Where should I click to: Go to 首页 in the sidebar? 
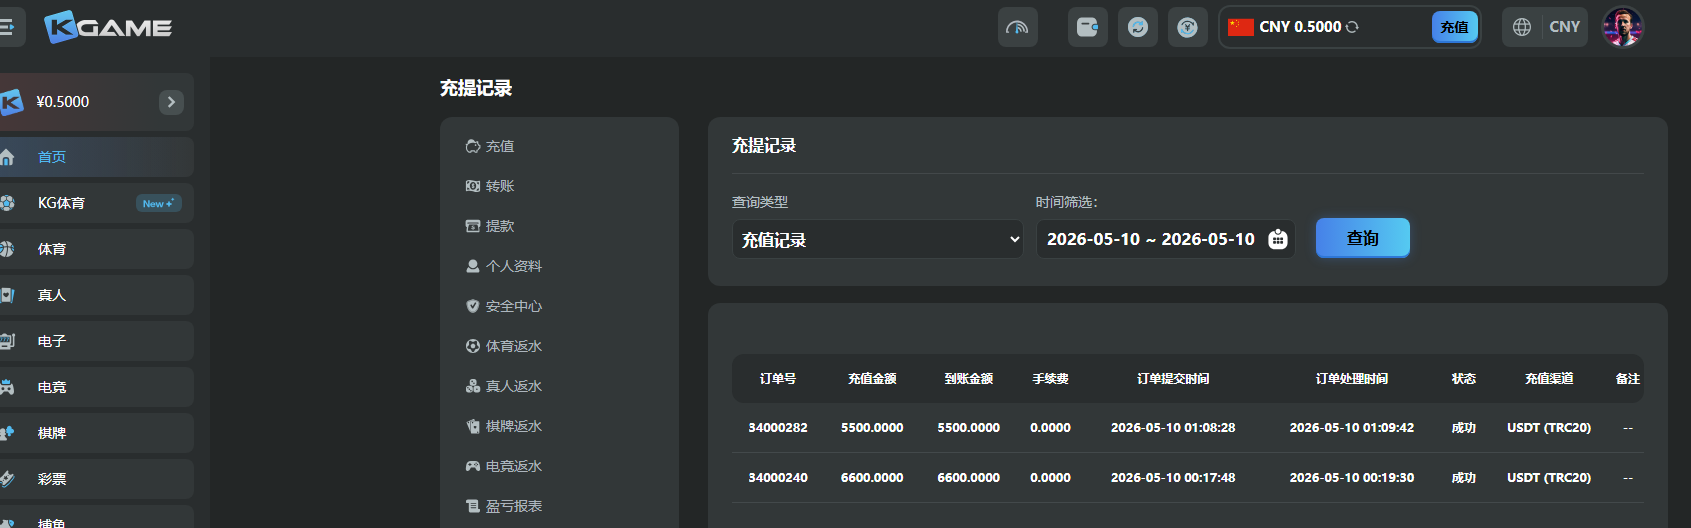(97, 157)
